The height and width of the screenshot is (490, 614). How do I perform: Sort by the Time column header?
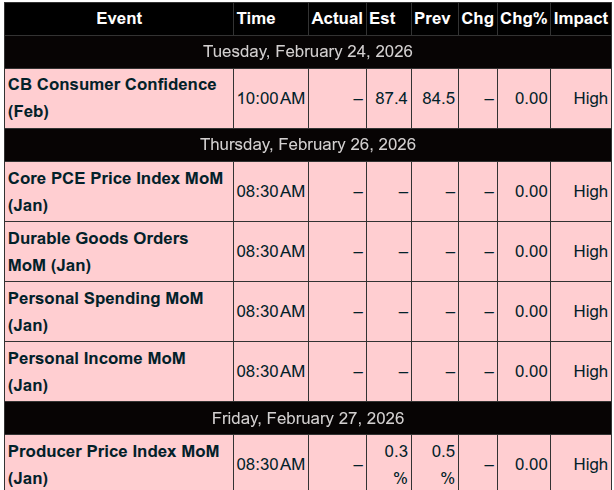(256, 19)
